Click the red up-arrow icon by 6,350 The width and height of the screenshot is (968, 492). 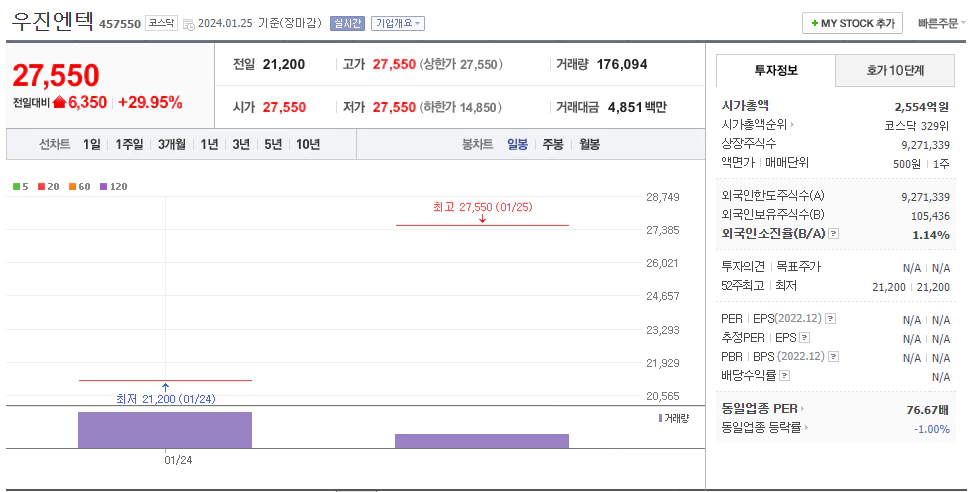point(59,102)
